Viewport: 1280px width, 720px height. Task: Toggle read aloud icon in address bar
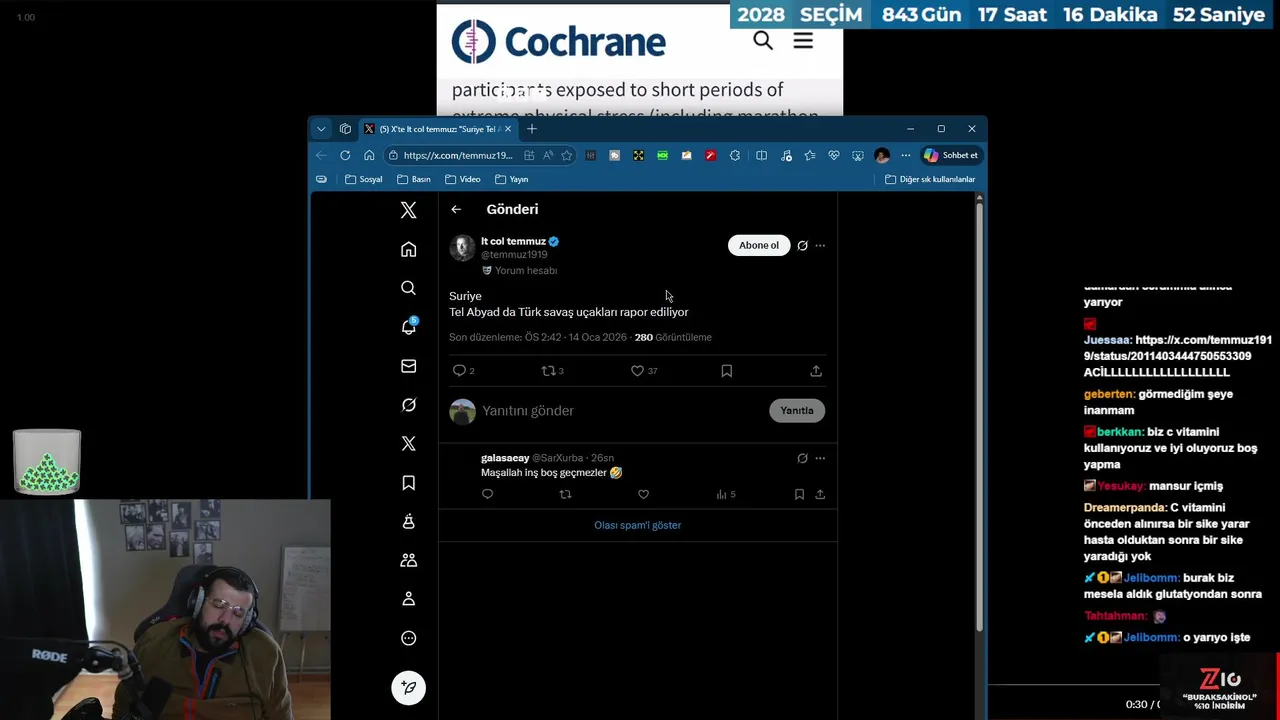(548, 155)
